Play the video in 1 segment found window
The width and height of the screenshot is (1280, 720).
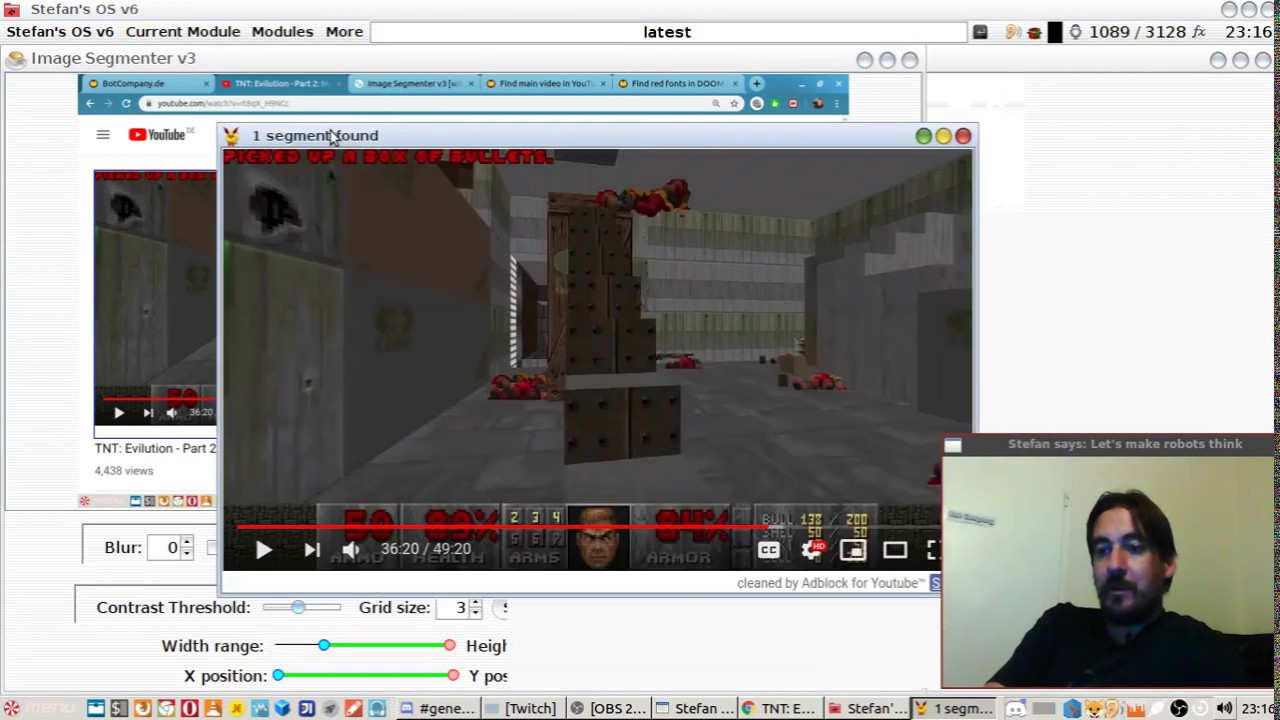coord(263,549)
